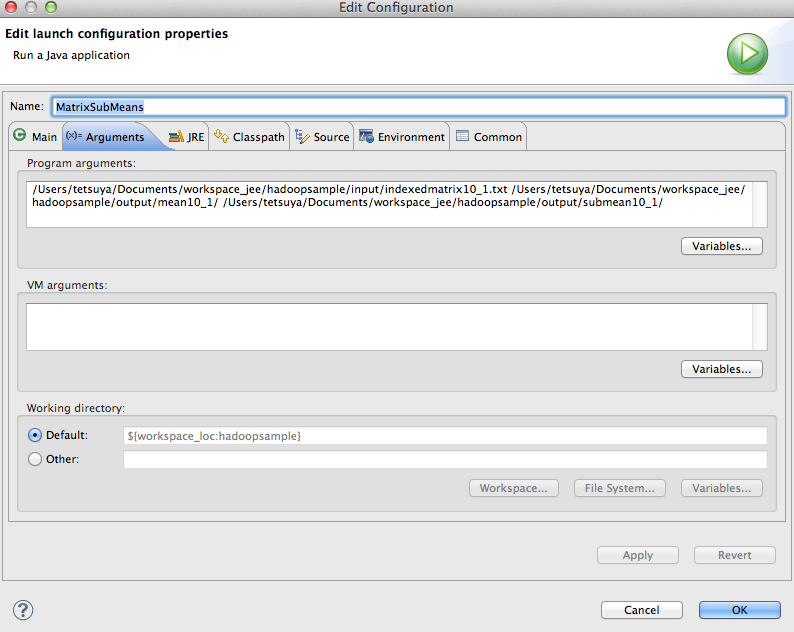Click the JRE tab books icon
The width and height of the screenshot is (794, 632).
coord(176,137)
